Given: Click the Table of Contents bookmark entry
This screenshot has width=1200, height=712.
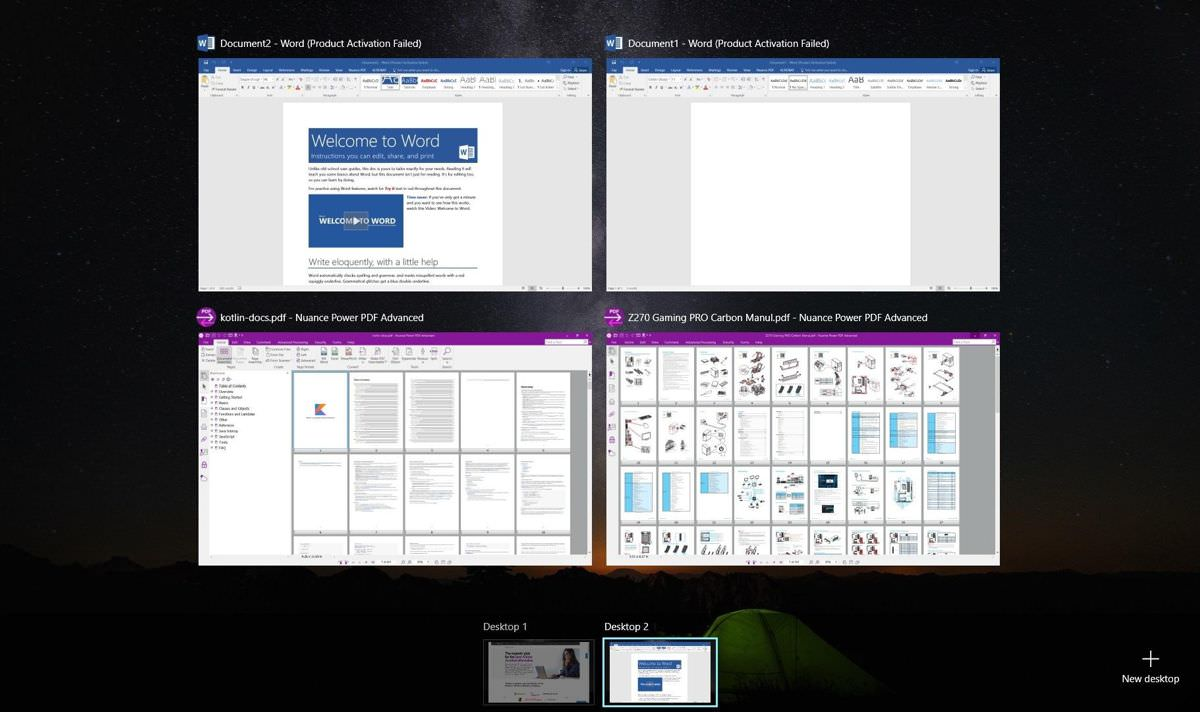Looking at the screenshot, I should point(232,386).
